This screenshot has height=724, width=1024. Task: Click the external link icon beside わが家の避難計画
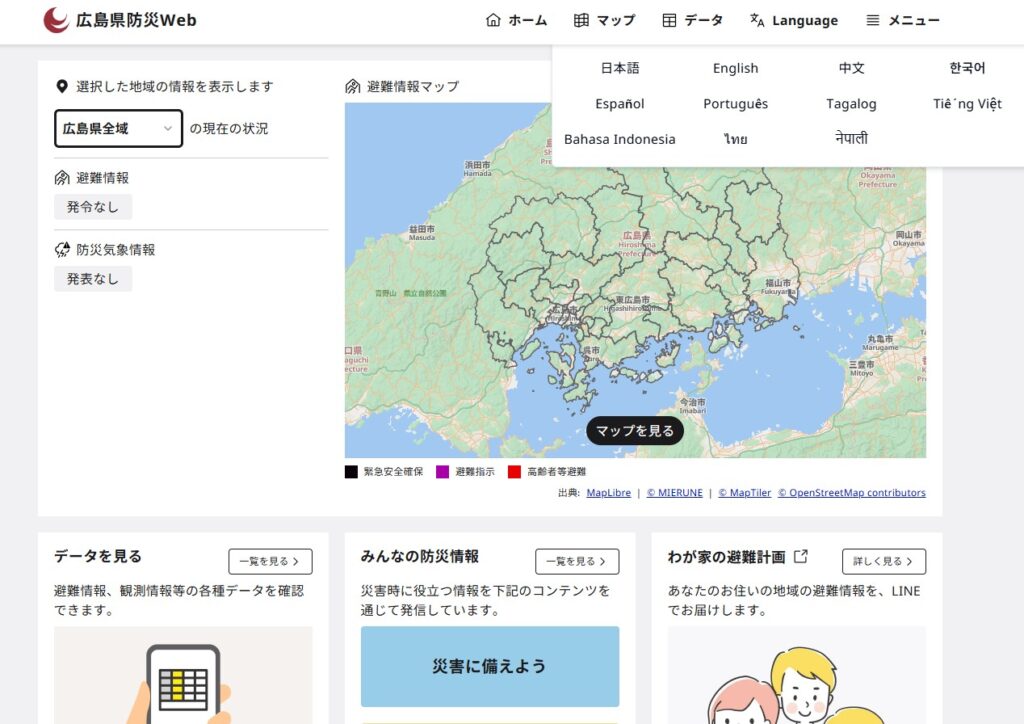pyautogui.click(x=800, y=557)
